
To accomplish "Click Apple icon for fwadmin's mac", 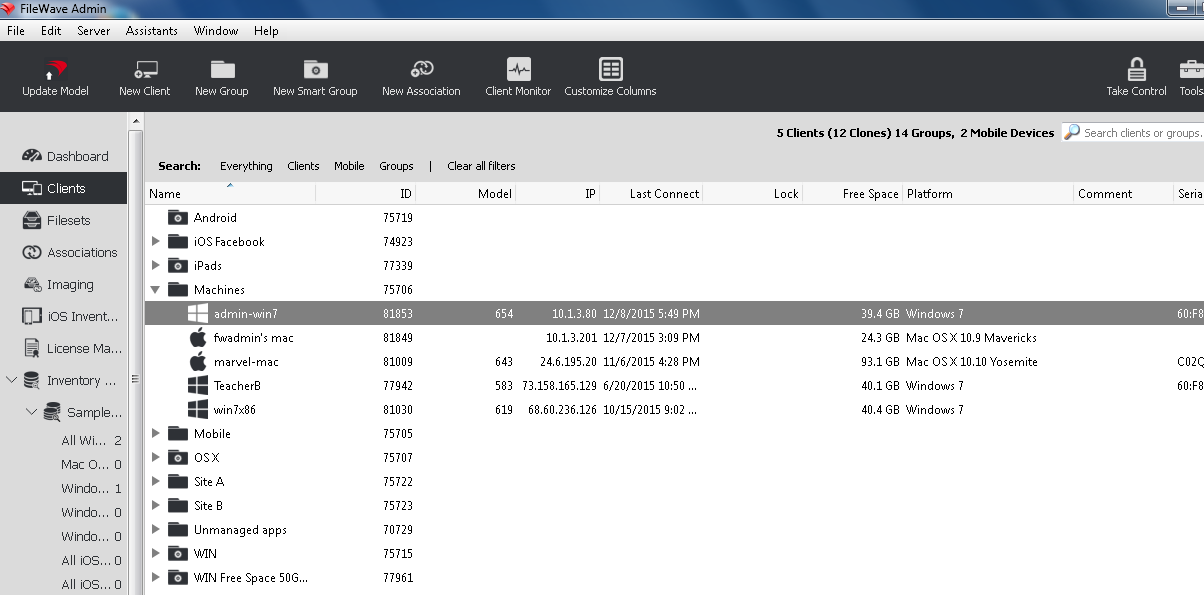I will point(197,337).
